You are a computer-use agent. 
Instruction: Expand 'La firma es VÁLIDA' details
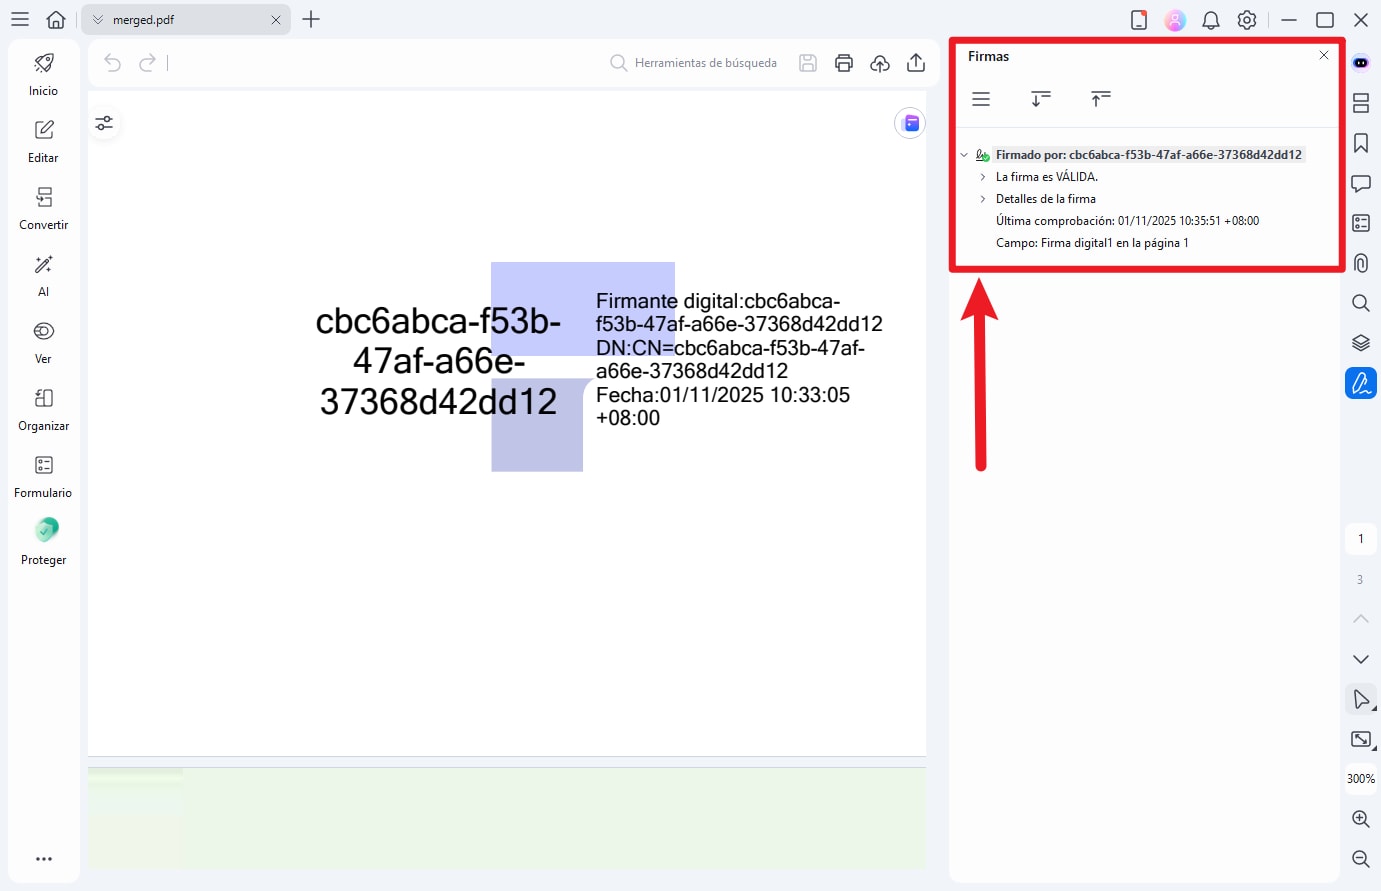981,176
